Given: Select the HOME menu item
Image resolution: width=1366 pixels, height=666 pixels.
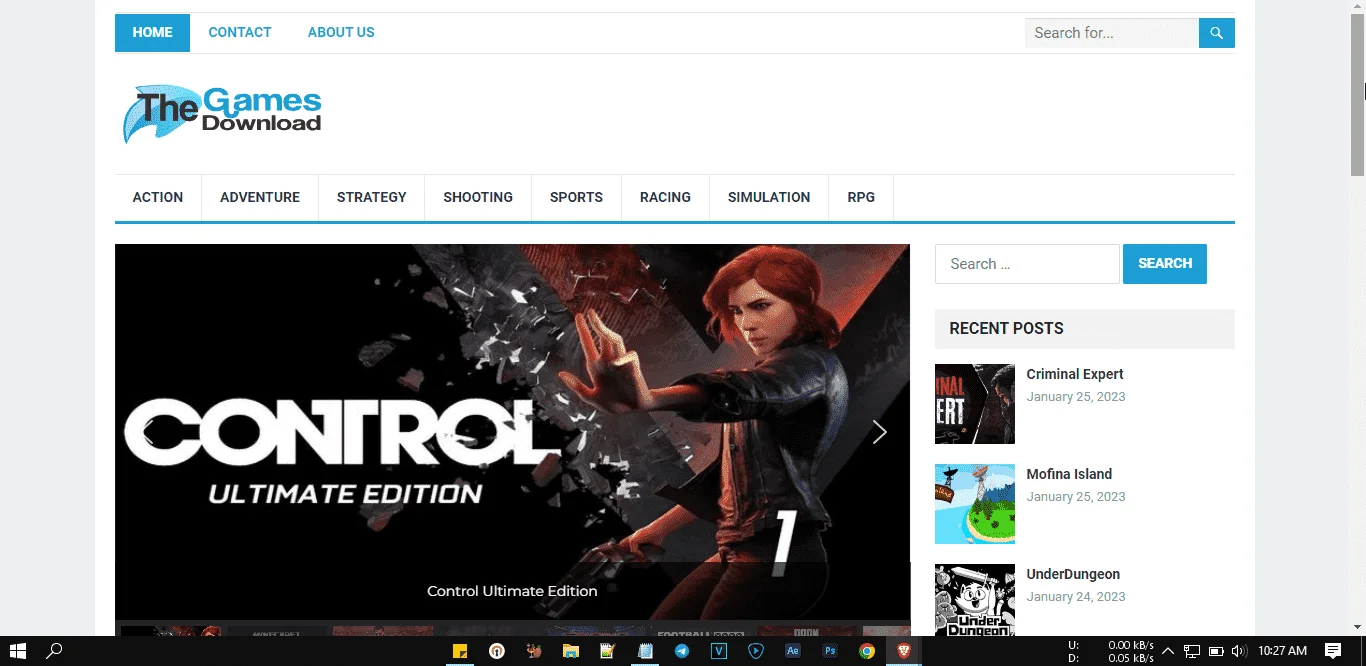Looking at the screenshot, I should [x=152, y=33].
